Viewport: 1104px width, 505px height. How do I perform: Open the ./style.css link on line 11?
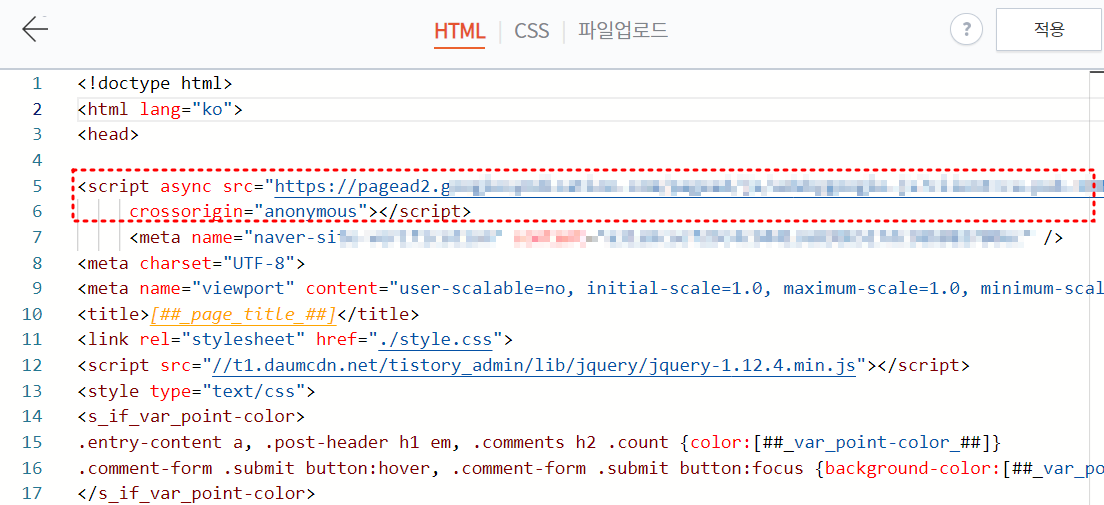click(437, 340)
